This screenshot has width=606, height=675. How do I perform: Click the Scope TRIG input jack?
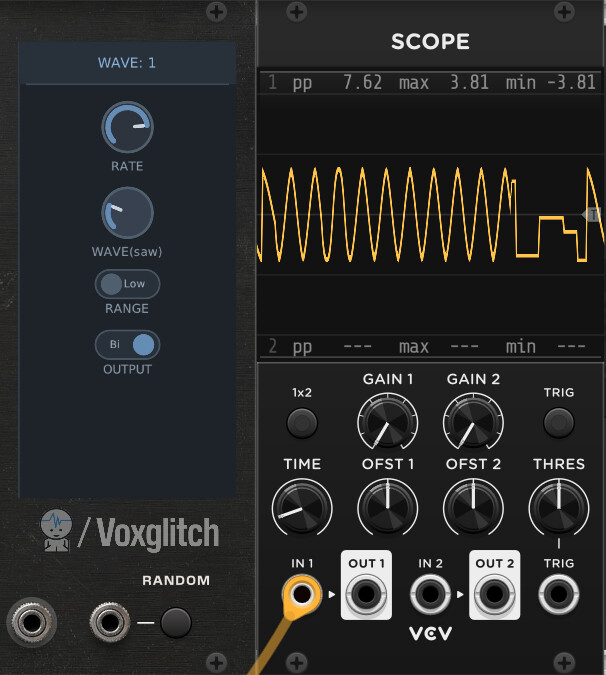[x=558, y=597]
